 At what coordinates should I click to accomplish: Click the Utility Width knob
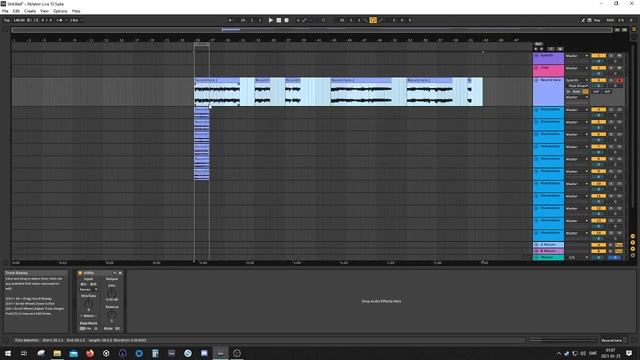[88, 304]
